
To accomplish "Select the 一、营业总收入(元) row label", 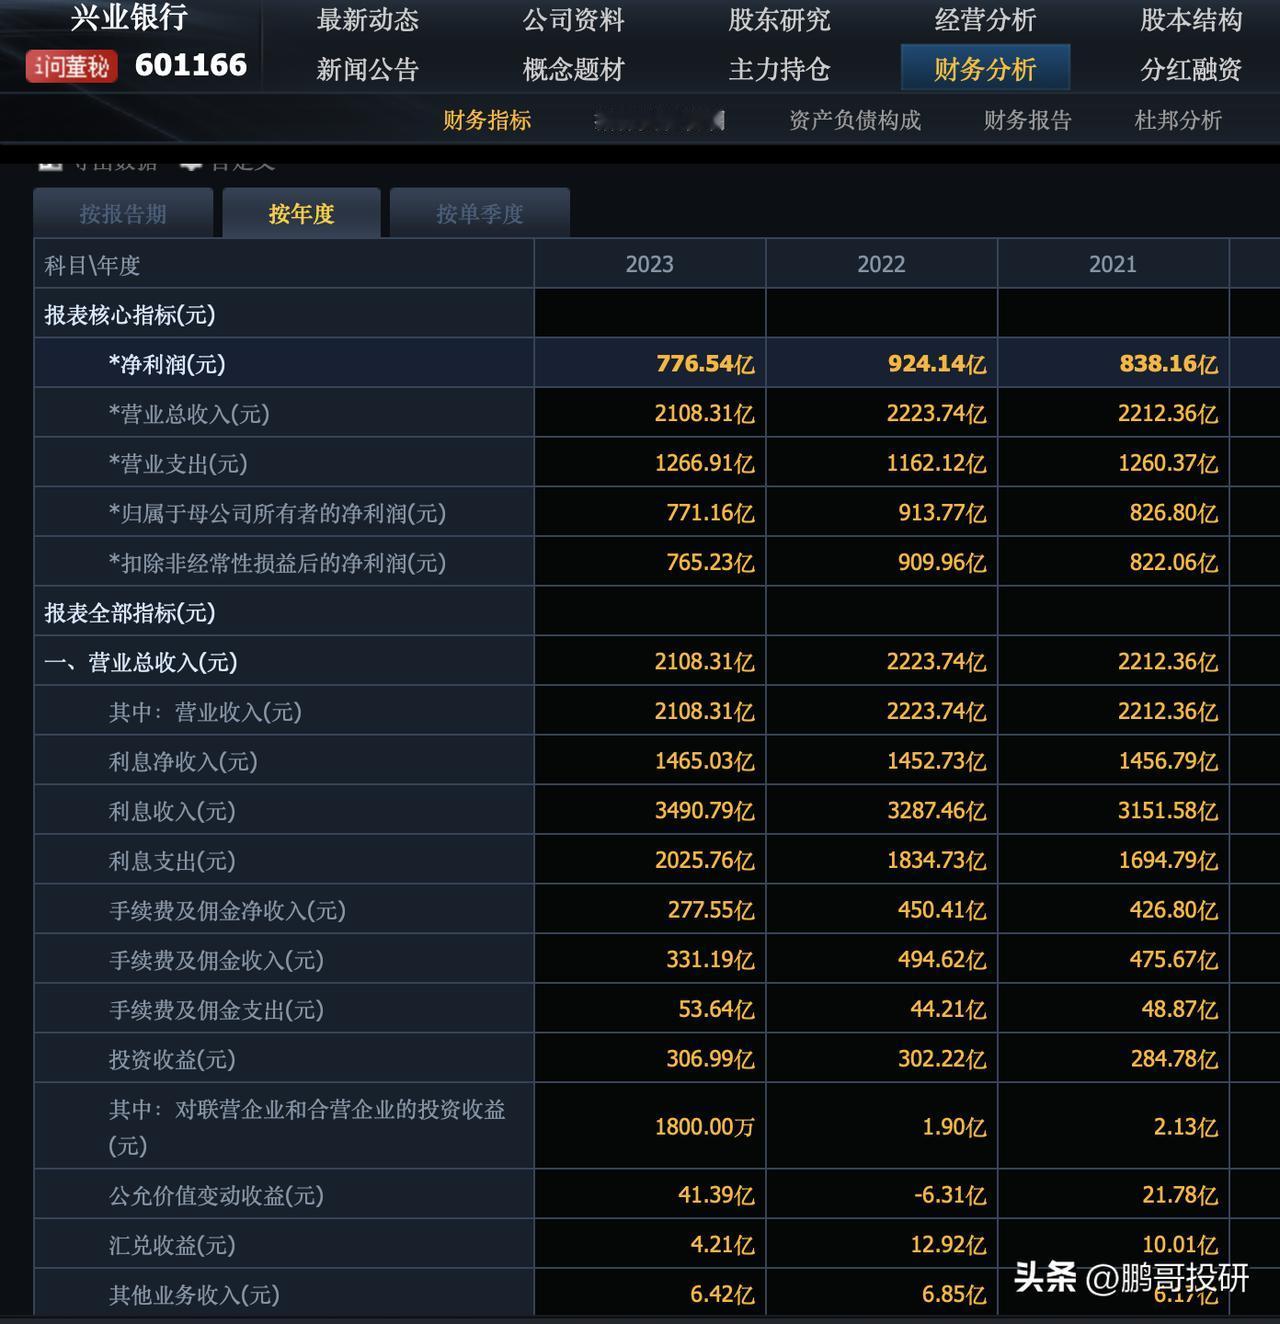I will tap(141, 662).
